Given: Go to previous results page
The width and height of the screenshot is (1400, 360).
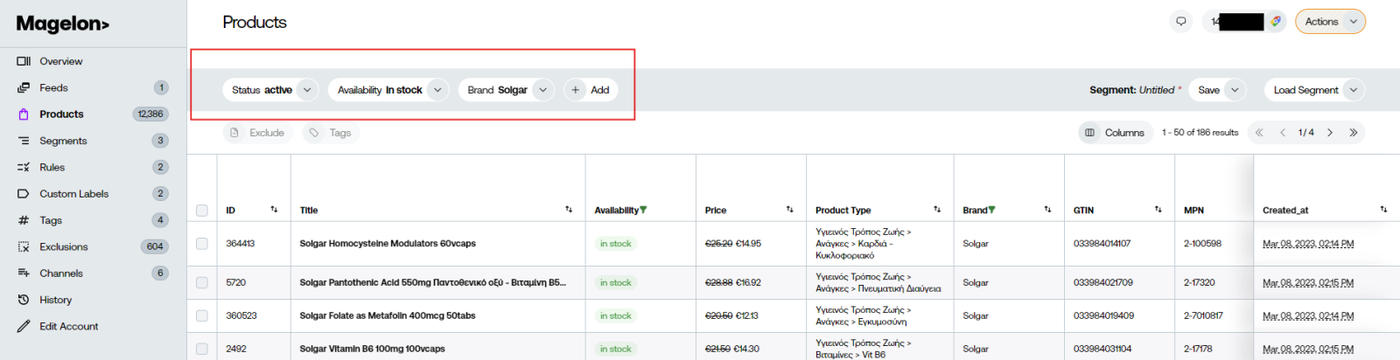Looking at the screenshot, I should pos(1282,132).
